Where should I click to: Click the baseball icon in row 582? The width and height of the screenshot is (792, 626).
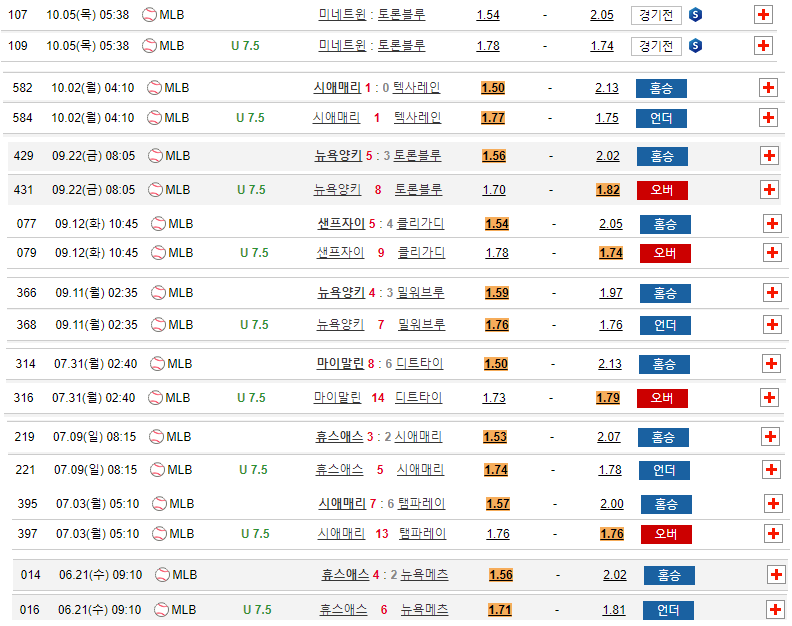pyautogui.click(x=154, y=88)
